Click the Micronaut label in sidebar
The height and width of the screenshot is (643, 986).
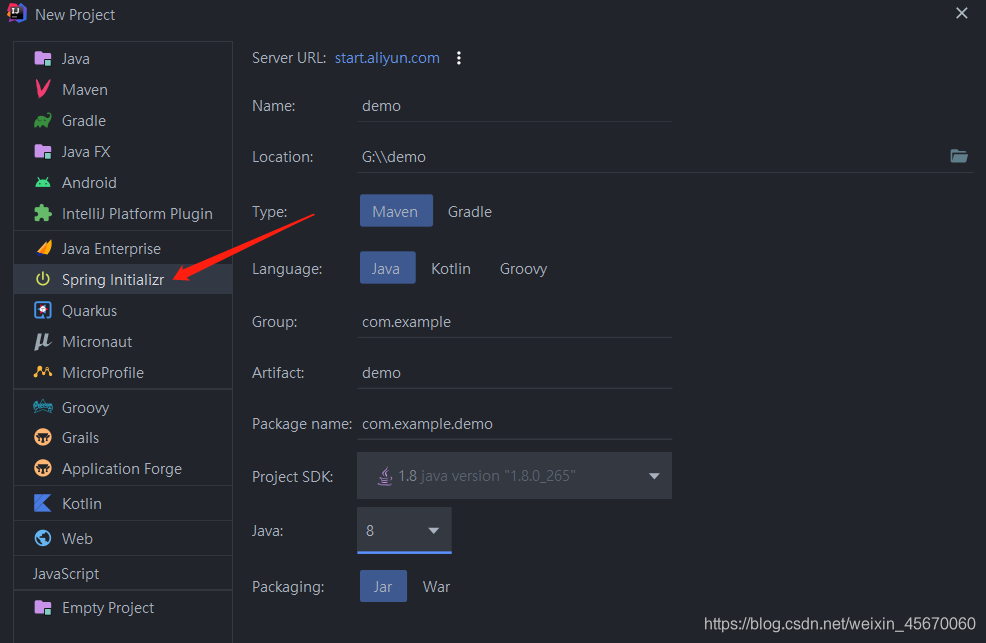point(97,341)
